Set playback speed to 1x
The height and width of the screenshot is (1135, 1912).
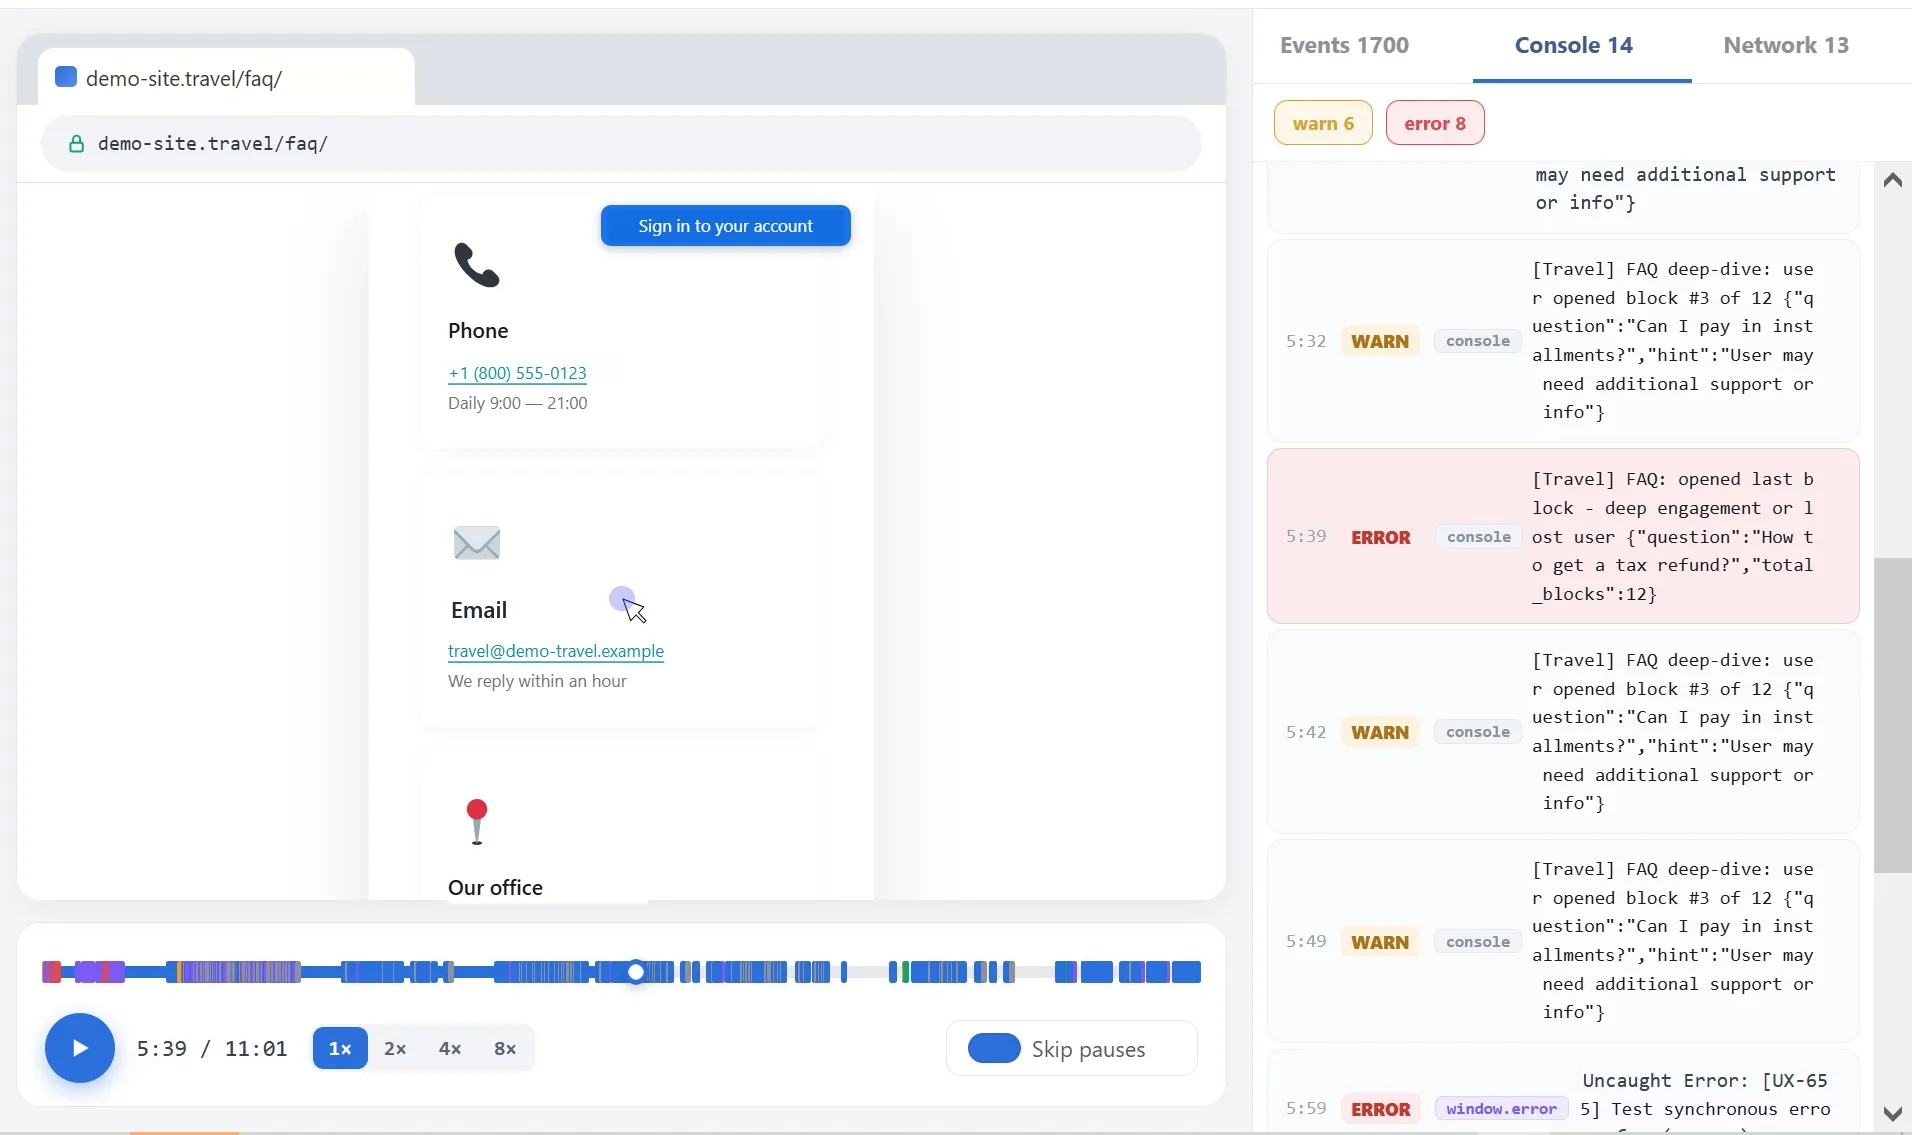coord(340,1048)
